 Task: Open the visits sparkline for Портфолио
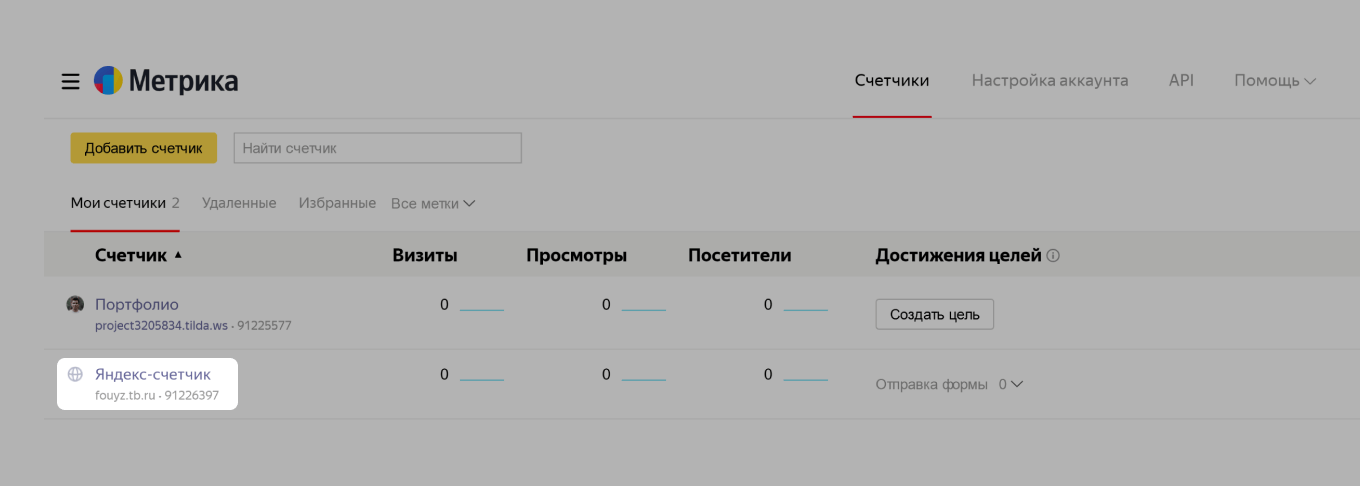click(482, 308)
